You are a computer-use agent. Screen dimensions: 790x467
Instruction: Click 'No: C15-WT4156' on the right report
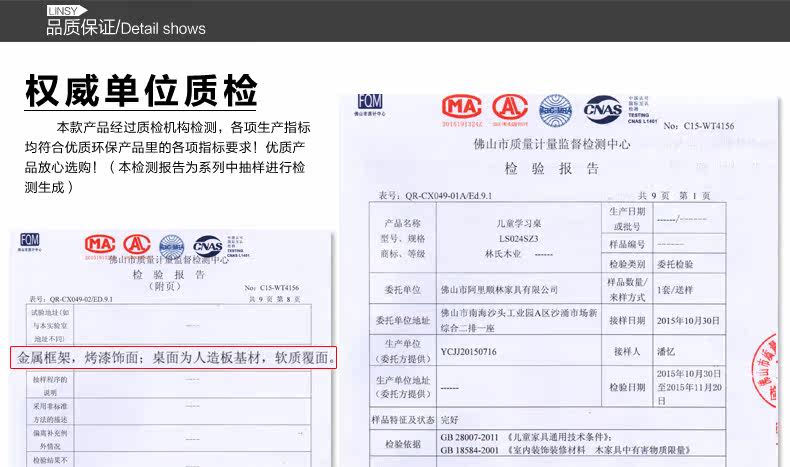click(699, 126)
